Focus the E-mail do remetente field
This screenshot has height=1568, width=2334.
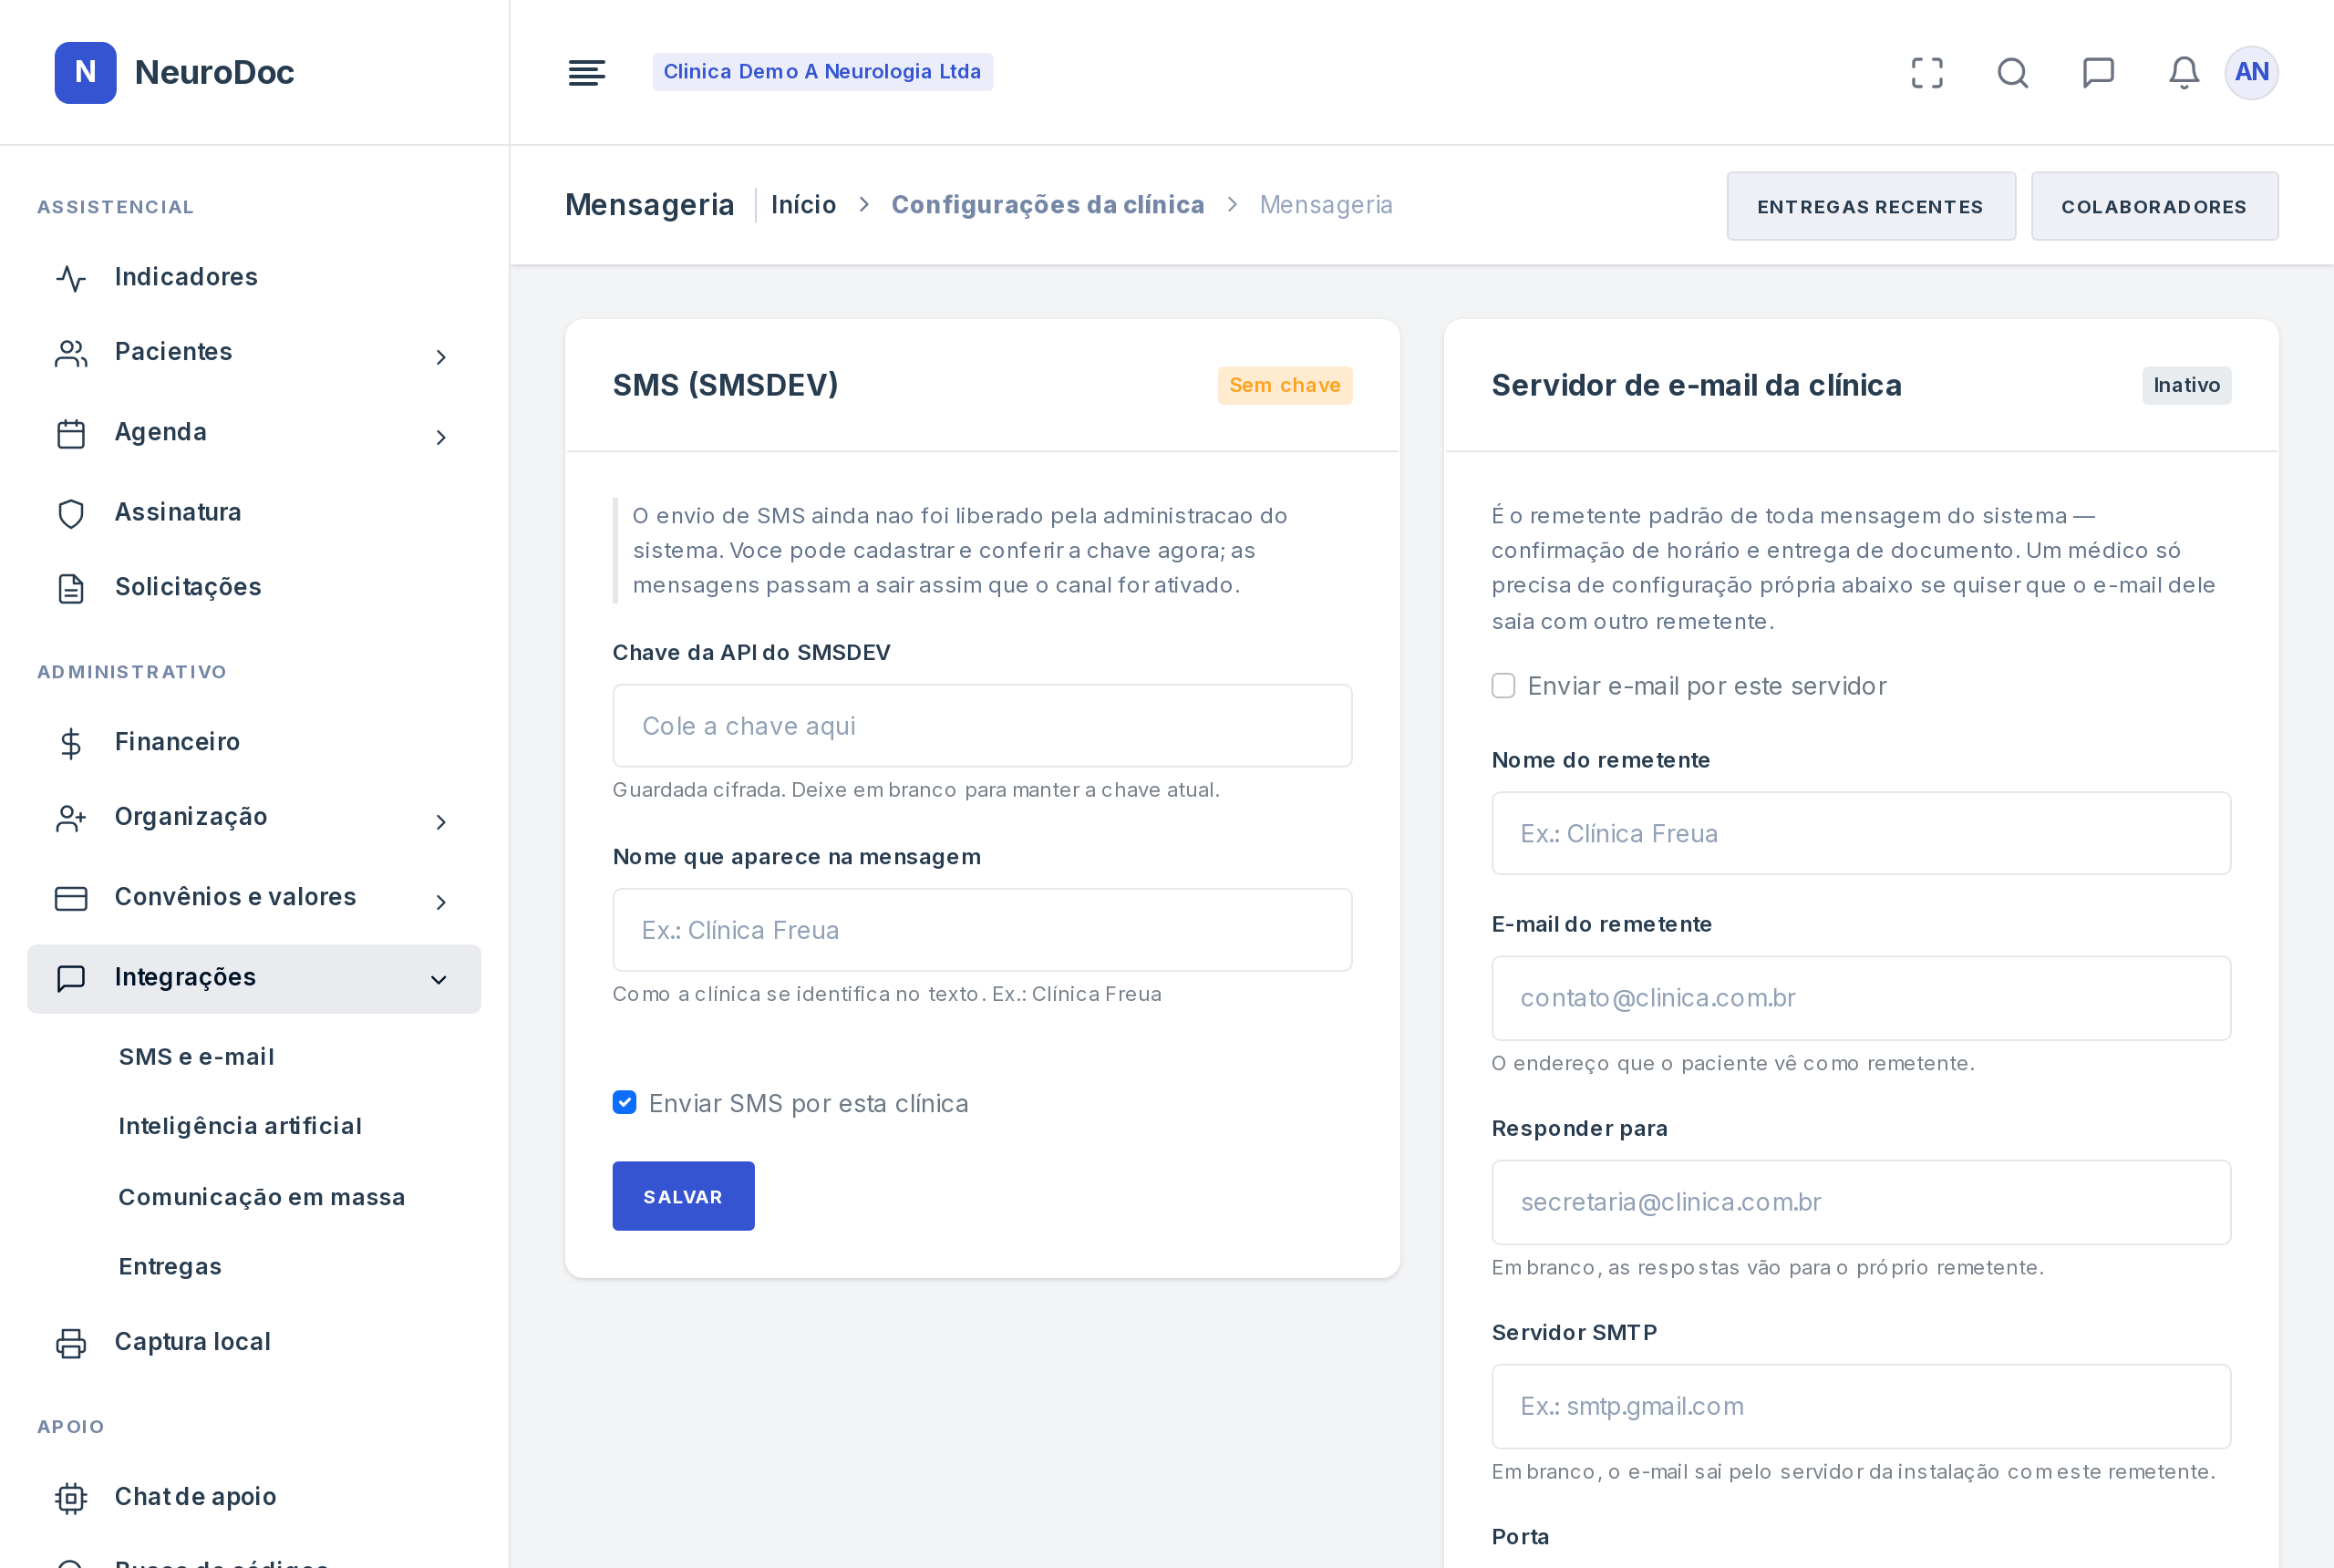click(x=1861, y=998)
